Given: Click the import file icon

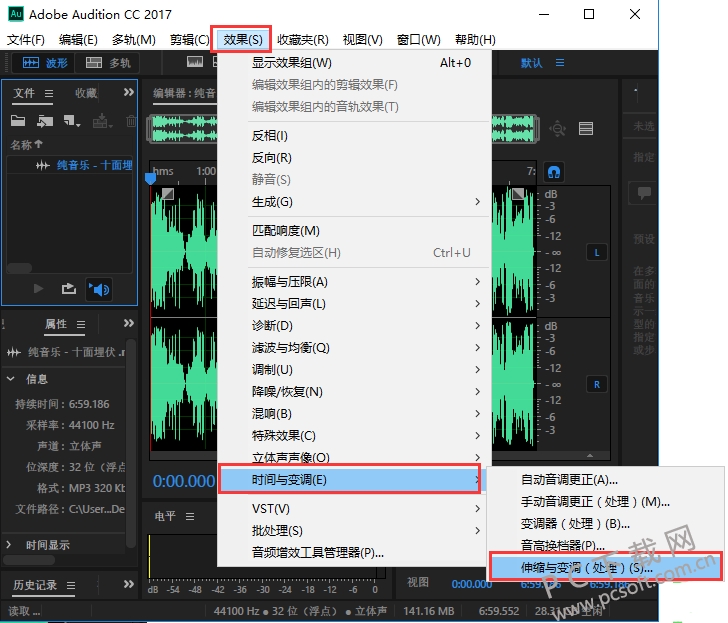Looking at the screenshot, I should tap(45, 121).
